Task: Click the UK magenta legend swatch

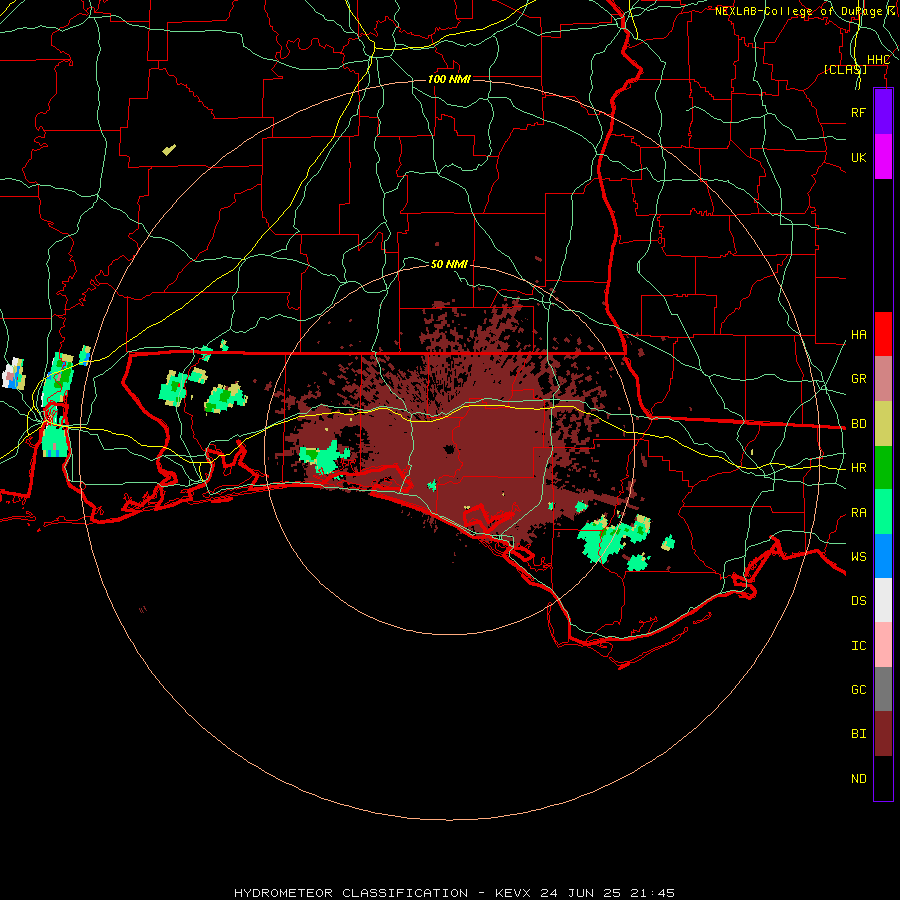Action: point(883,157)
